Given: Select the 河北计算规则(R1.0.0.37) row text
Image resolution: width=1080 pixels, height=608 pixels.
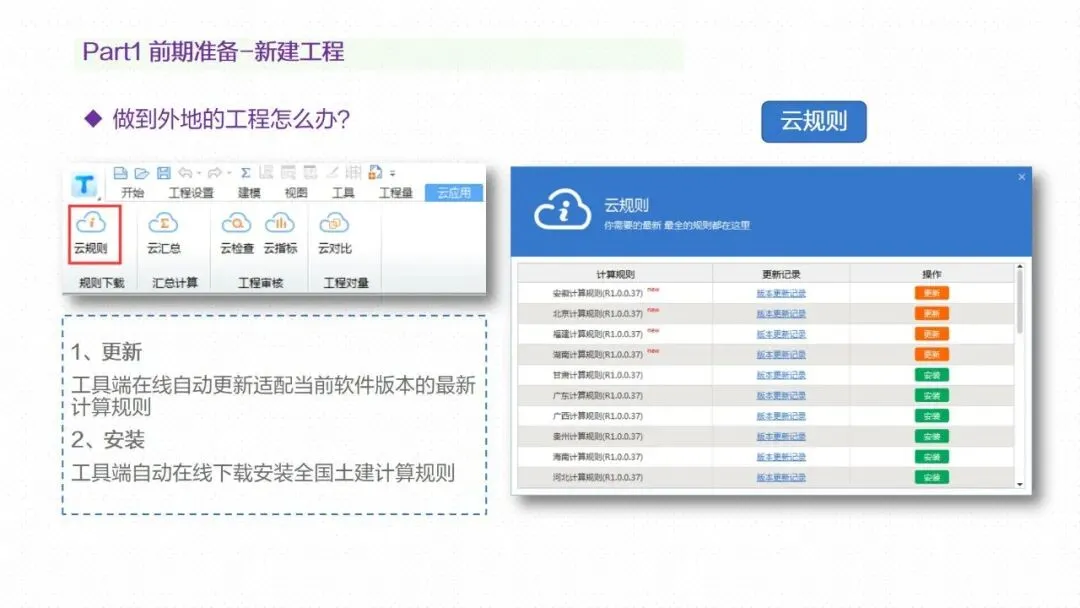Looking at the screenshot, I should point(597,477).
